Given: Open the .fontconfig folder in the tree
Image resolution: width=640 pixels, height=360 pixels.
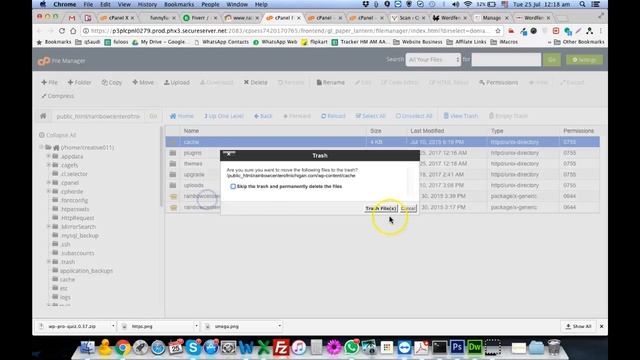Looking at the screenshot, I should coord(73,200).
